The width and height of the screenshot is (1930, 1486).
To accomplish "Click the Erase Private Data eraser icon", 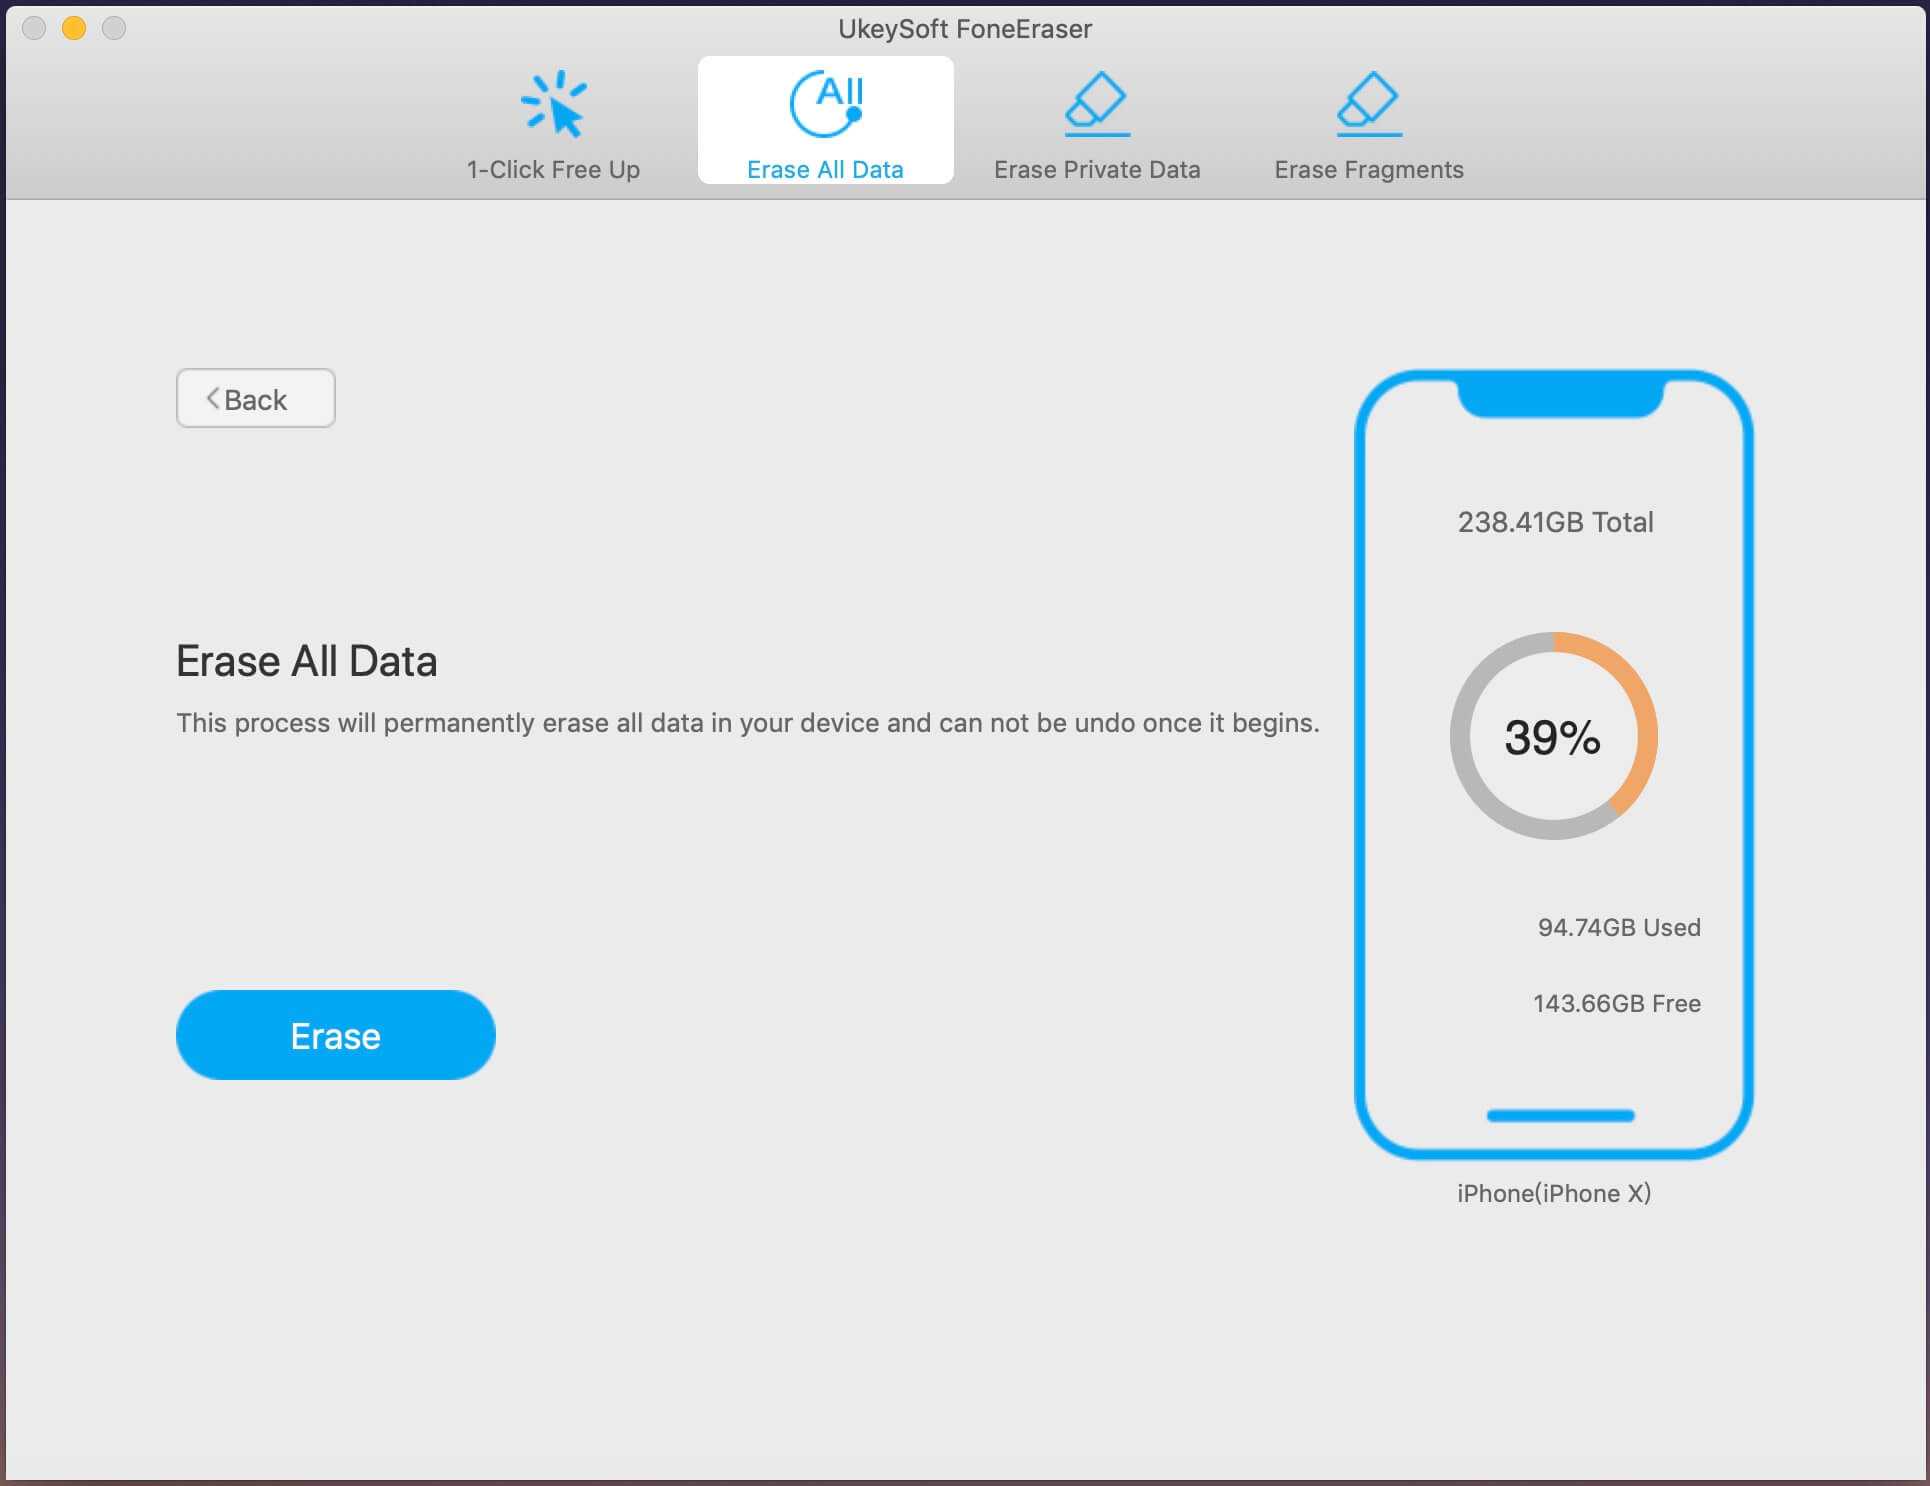I will click(x=1096, y=104).
